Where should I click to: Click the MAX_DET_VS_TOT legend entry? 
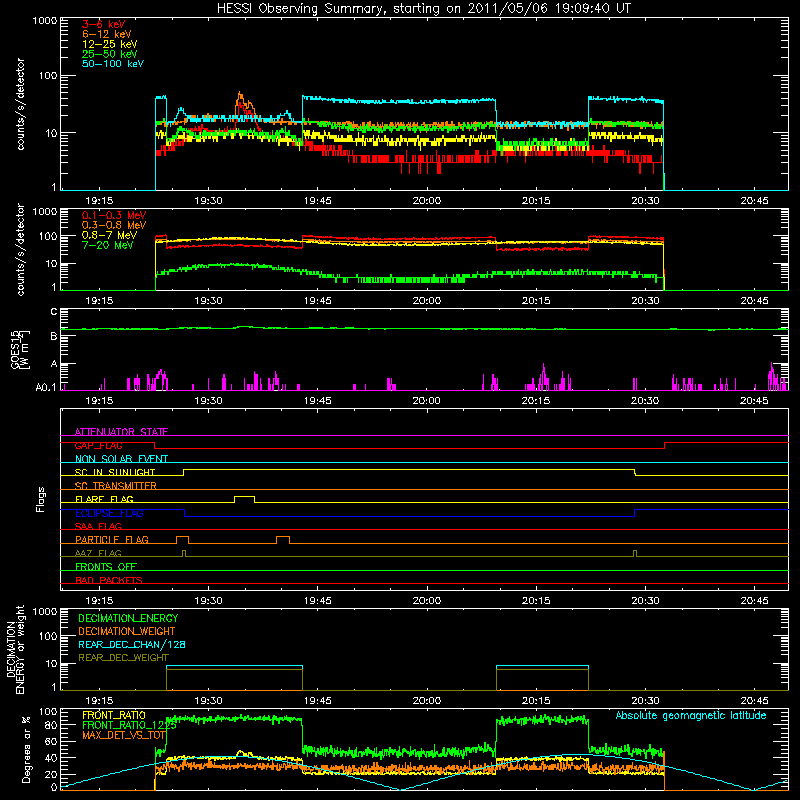[x=124, y=735]
